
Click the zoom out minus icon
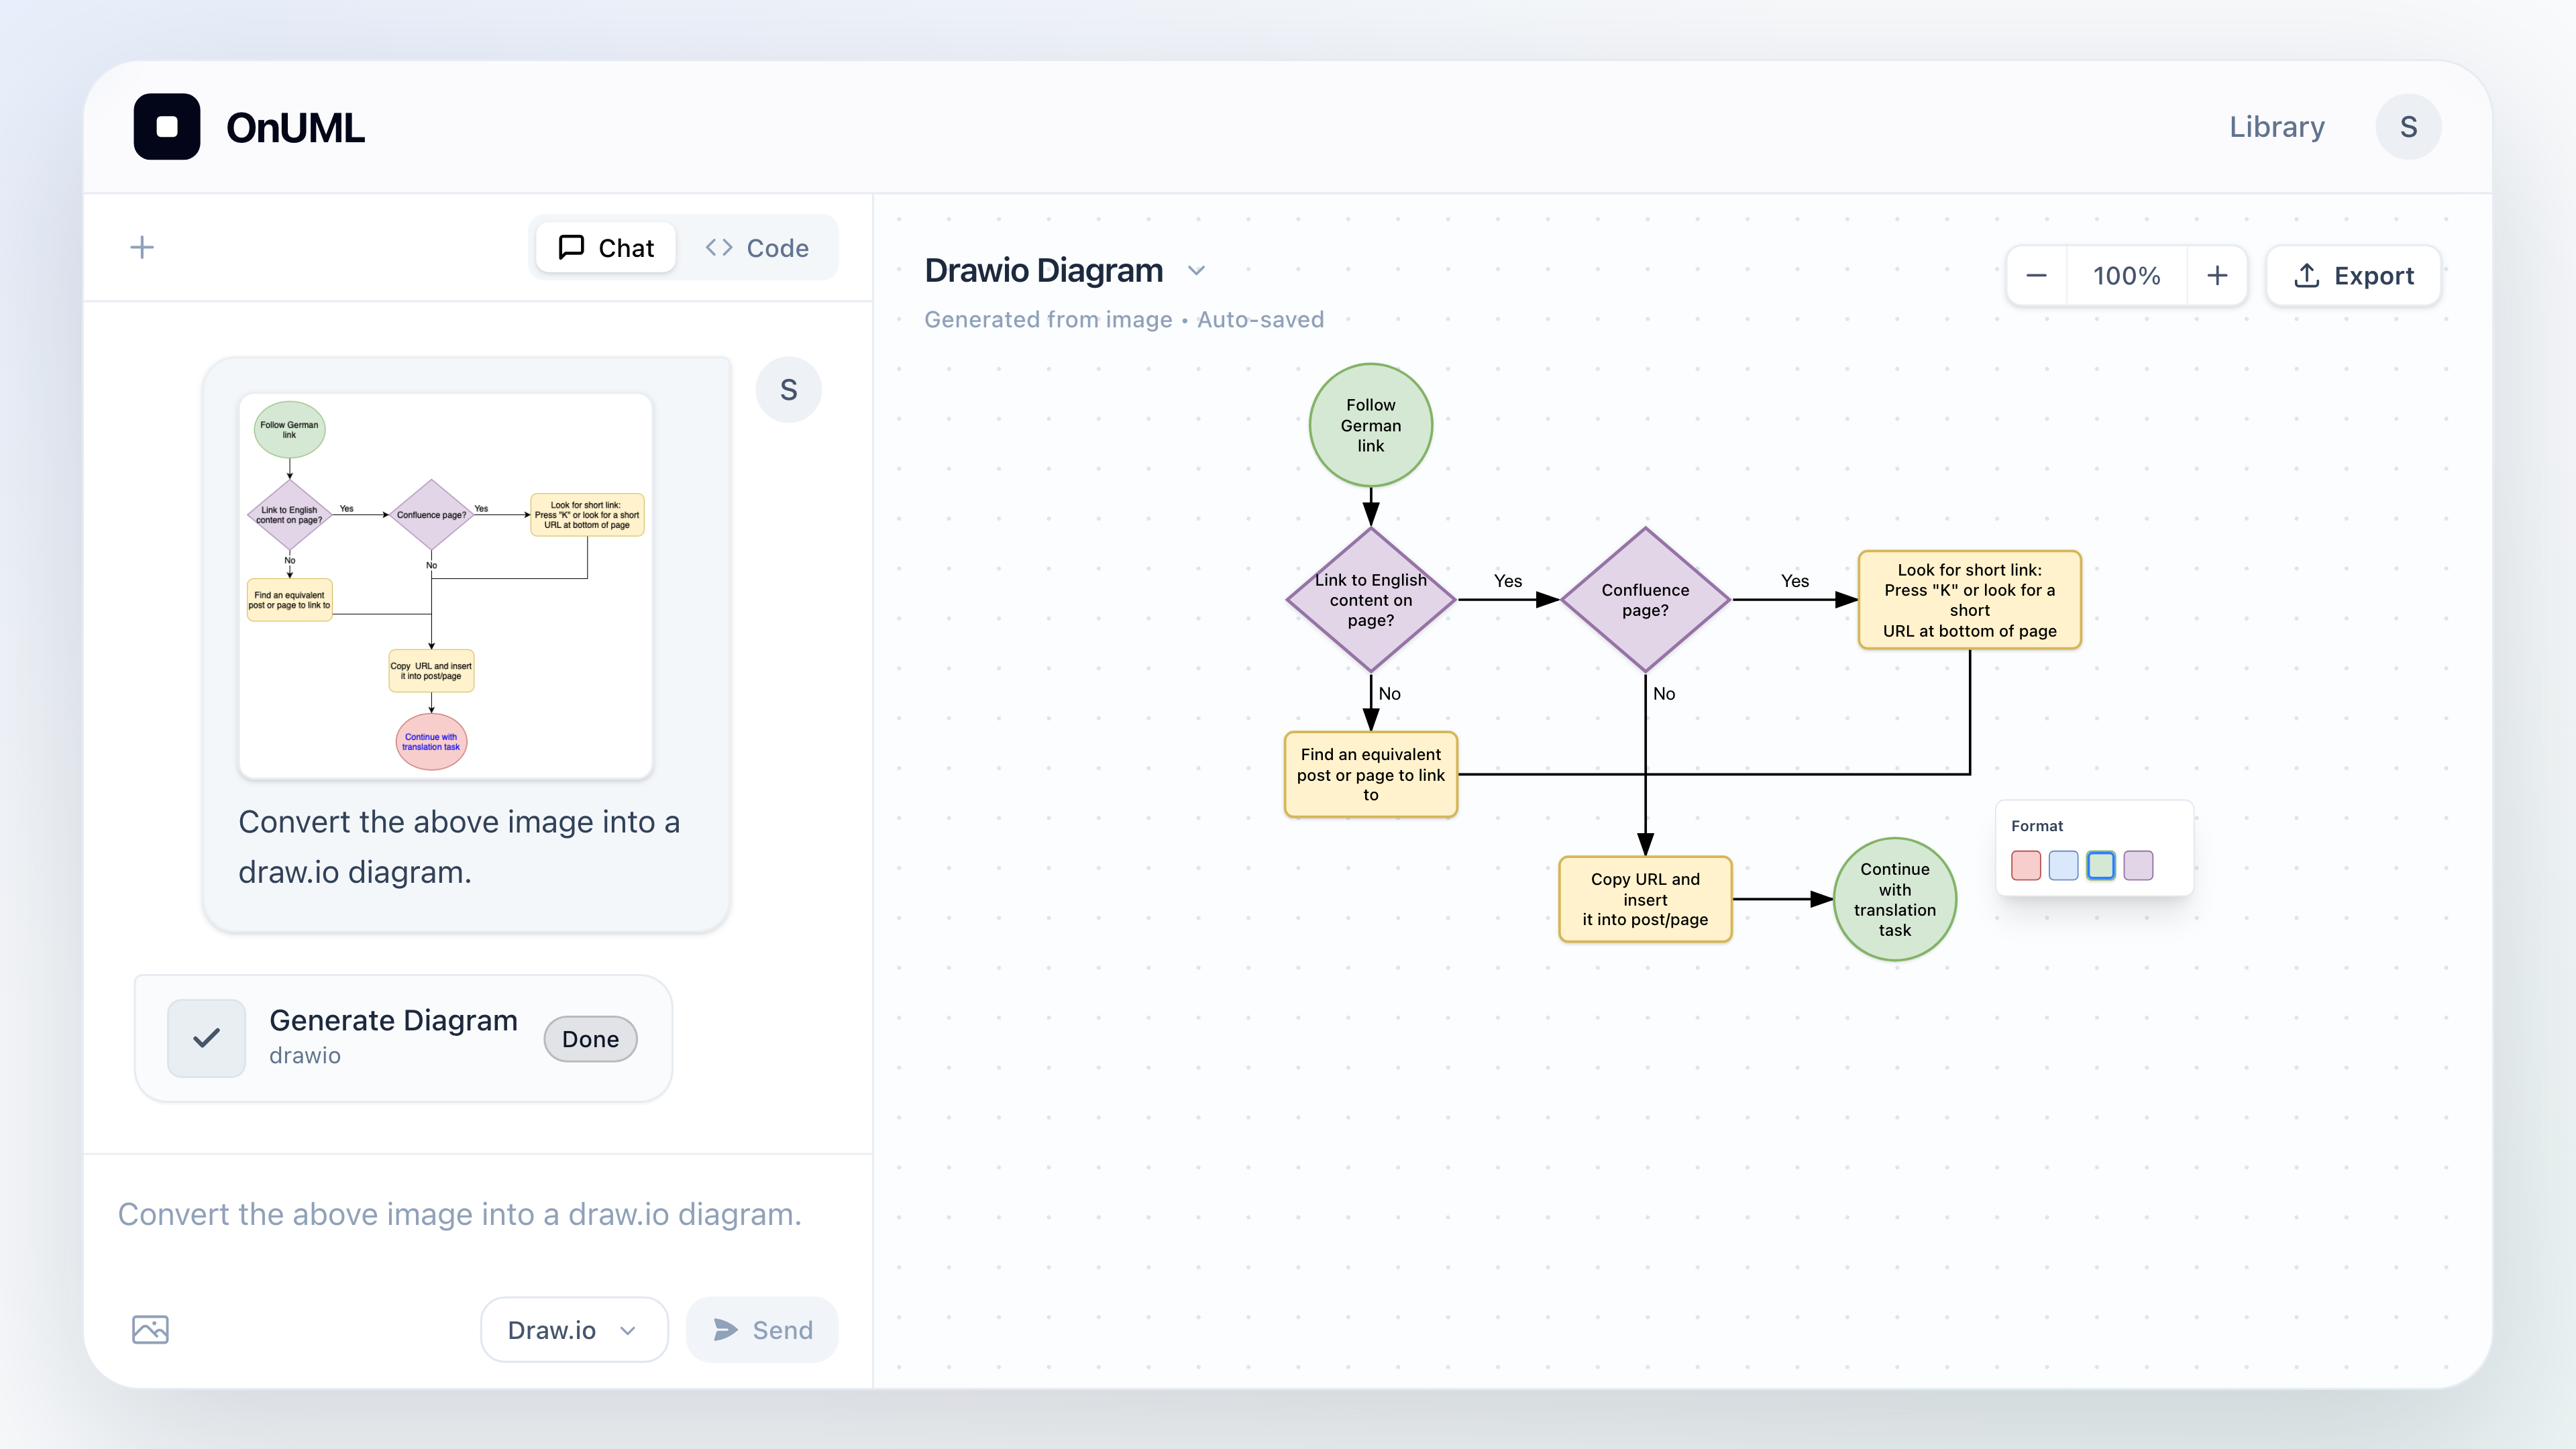pyautogui.click(x=2036, y=276)
